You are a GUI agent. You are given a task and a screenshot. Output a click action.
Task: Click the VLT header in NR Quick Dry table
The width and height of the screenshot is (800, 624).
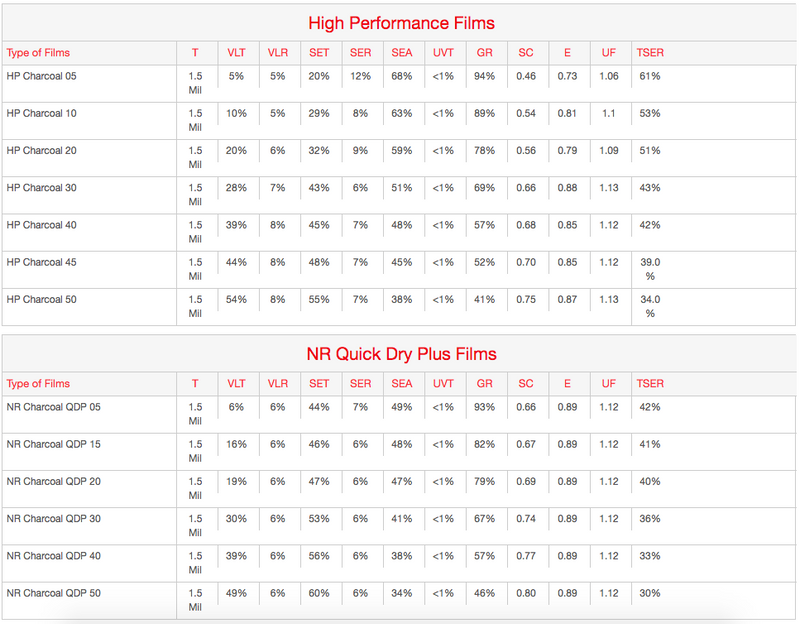(x=236, y=383)
